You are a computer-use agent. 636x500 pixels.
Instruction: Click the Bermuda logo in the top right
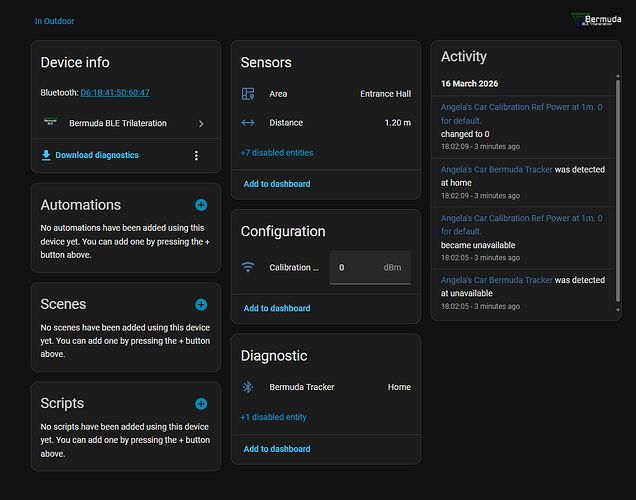[596, 20]
